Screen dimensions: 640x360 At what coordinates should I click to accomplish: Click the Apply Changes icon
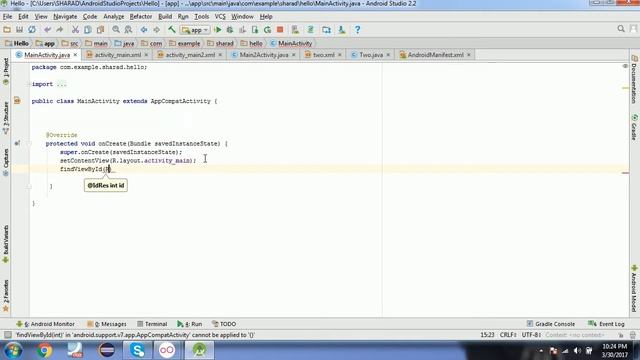[267, 30]
